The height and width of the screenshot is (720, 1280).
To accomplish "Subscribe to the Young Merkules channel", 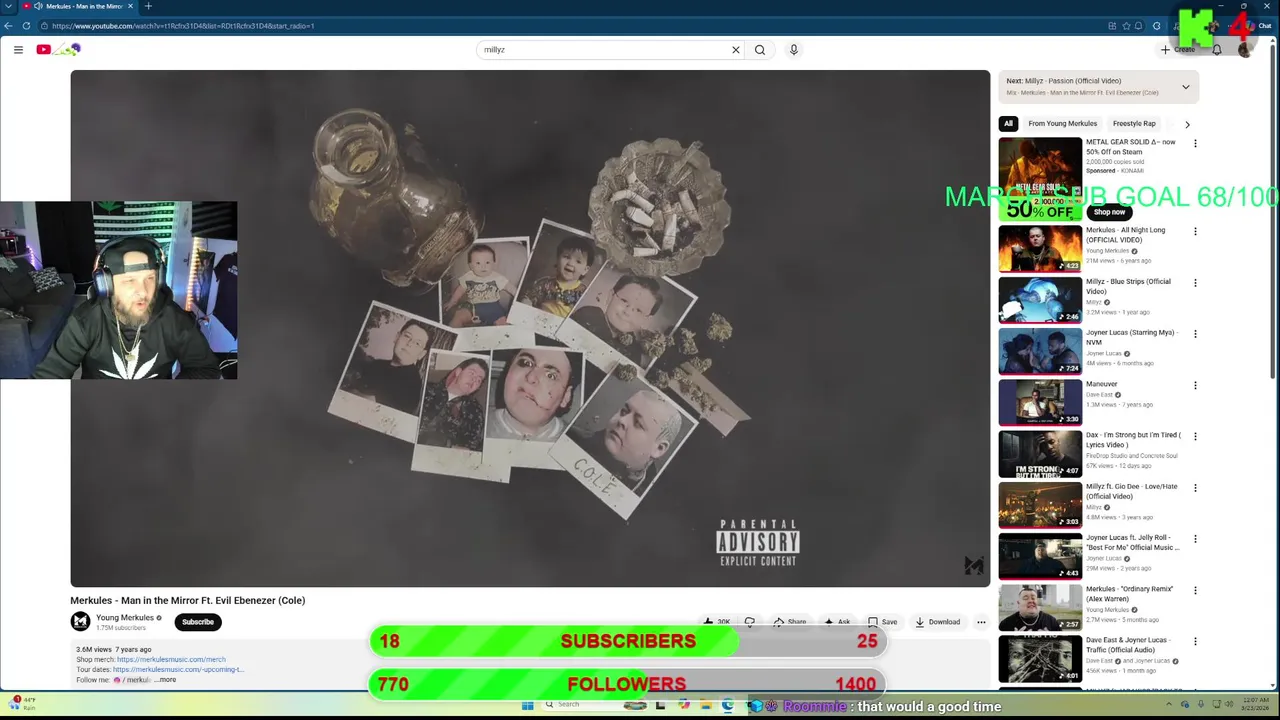I will (198, 622).
